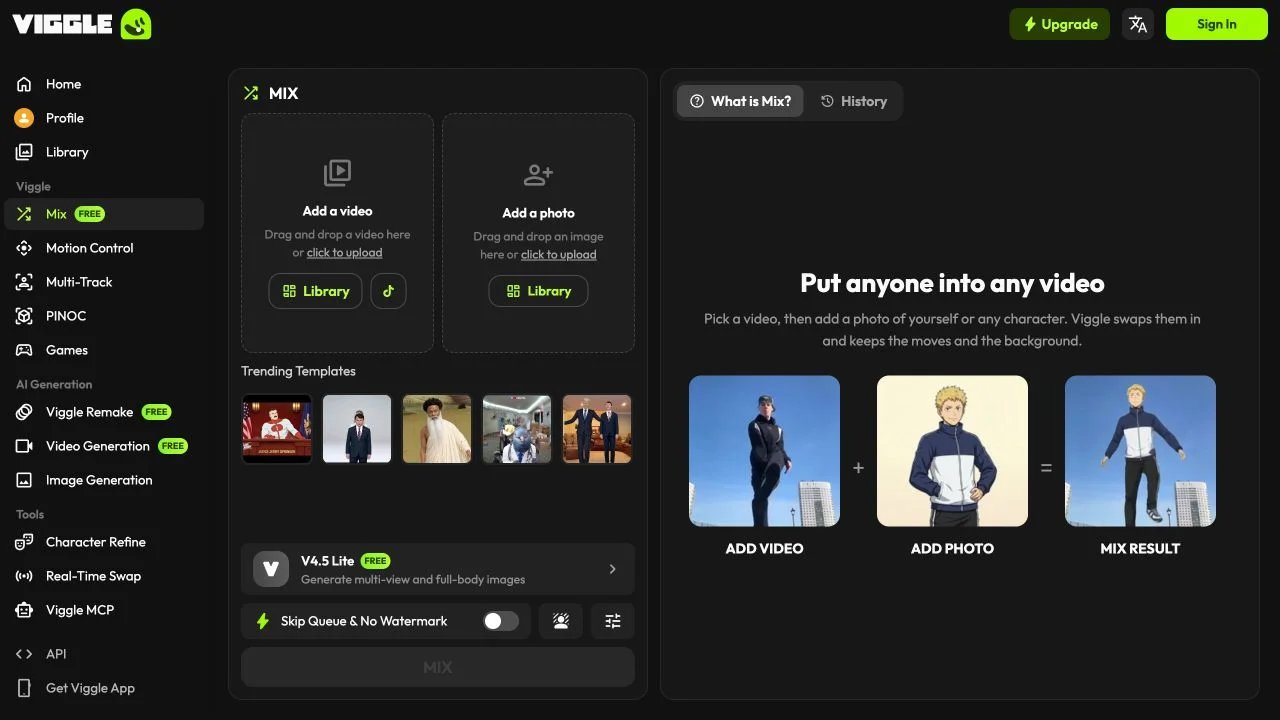Image resolution: width=1280 pixels, height=720 pixels.
Task: Open the language translate icon
Action: pyautogui.click(x=1138, y=24)
